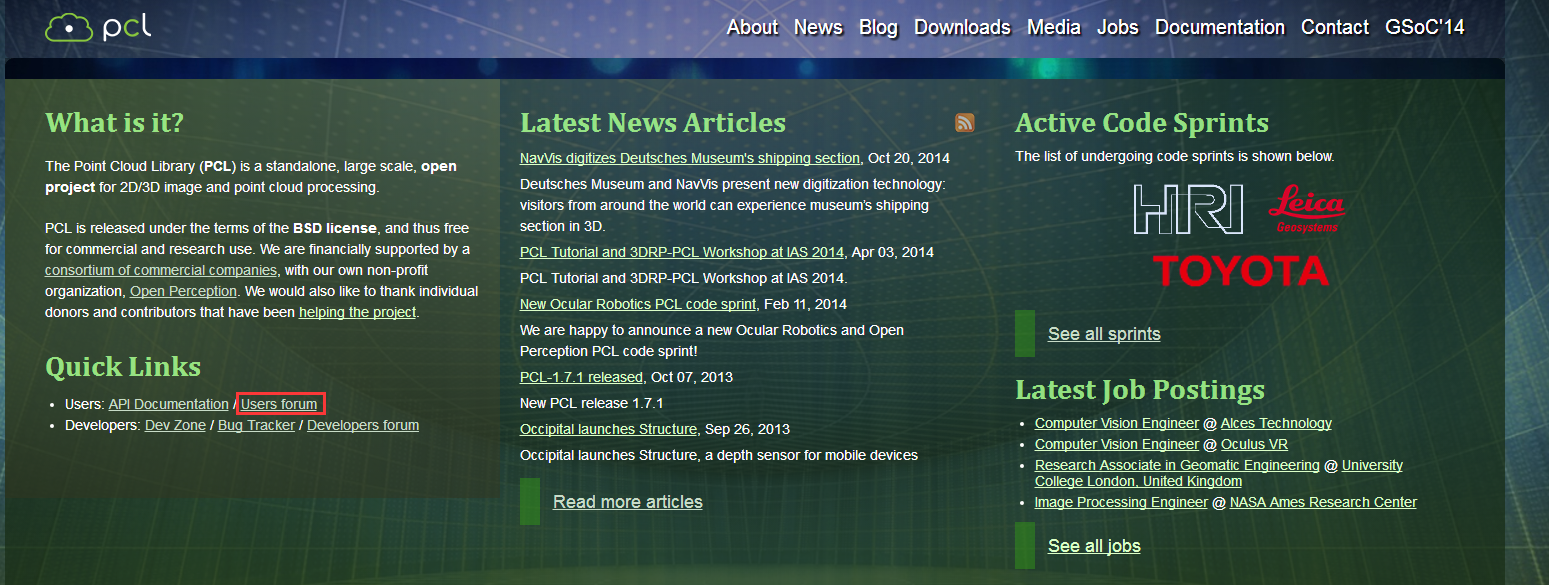The image size is (1549, 585).
Task: Open the News menu item
Action: (x=818, y=27)
